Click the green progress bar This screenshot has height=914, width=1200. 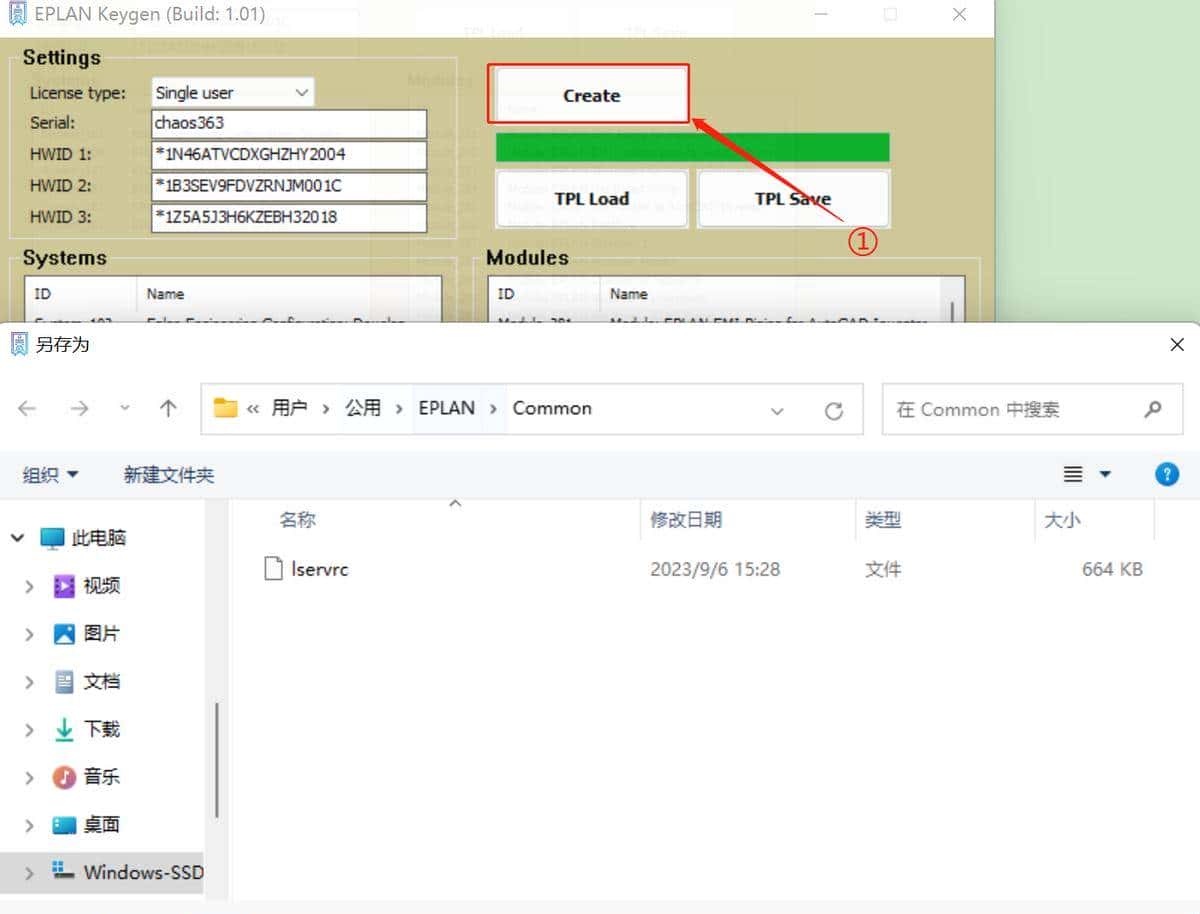coord(690,146)
